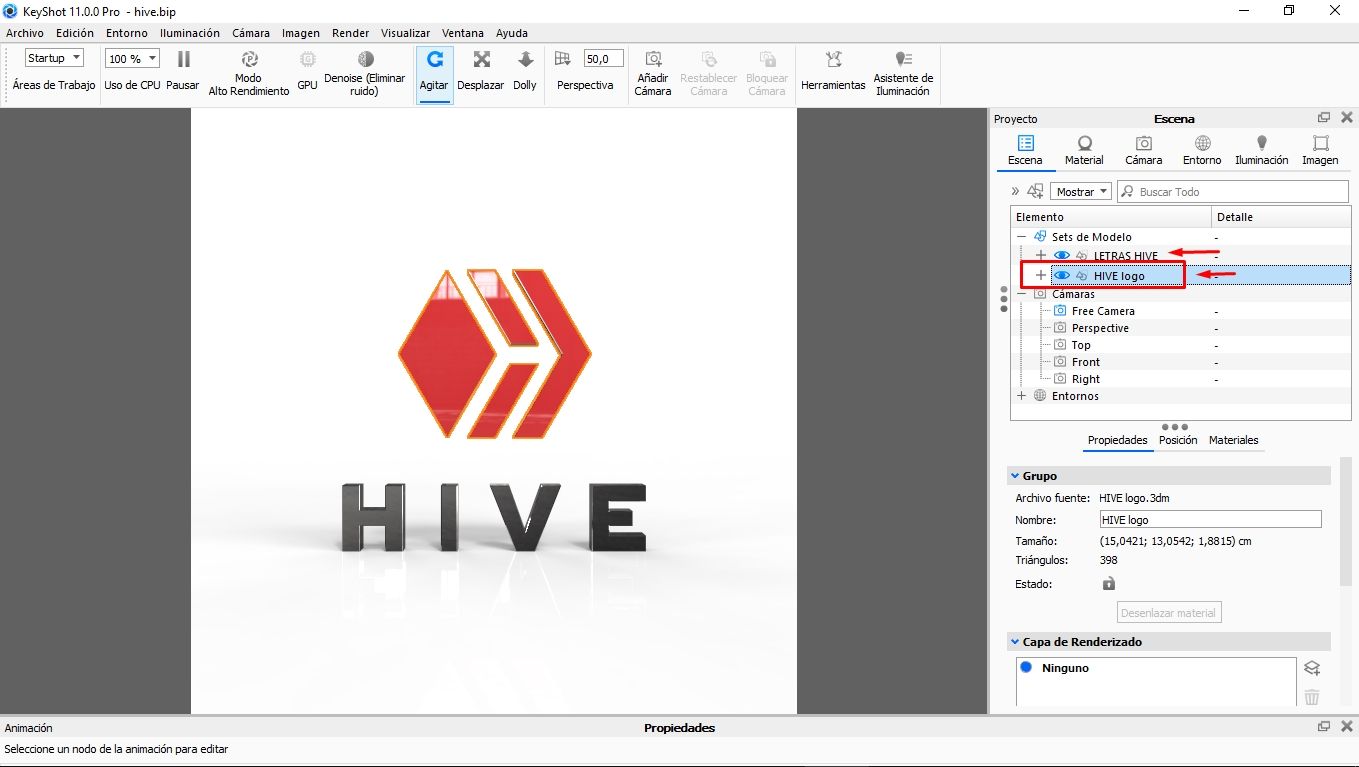Undock the Animación panel
The width and height of the screenshot is (1359, 767).
(1324, 727)
